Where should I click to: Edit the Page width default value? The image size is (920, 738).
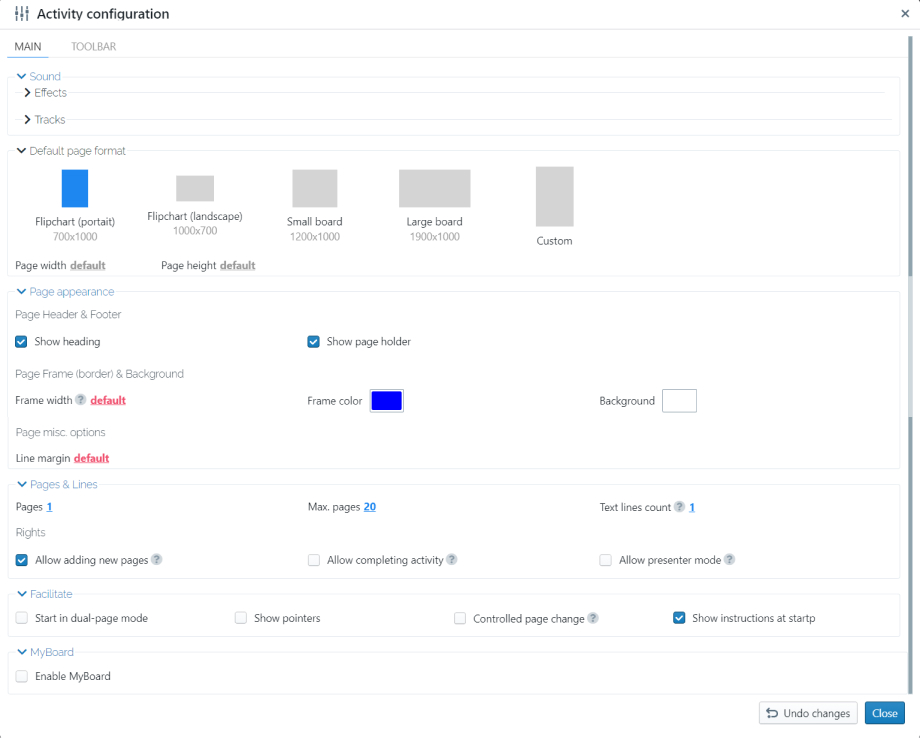click(88, 265)
